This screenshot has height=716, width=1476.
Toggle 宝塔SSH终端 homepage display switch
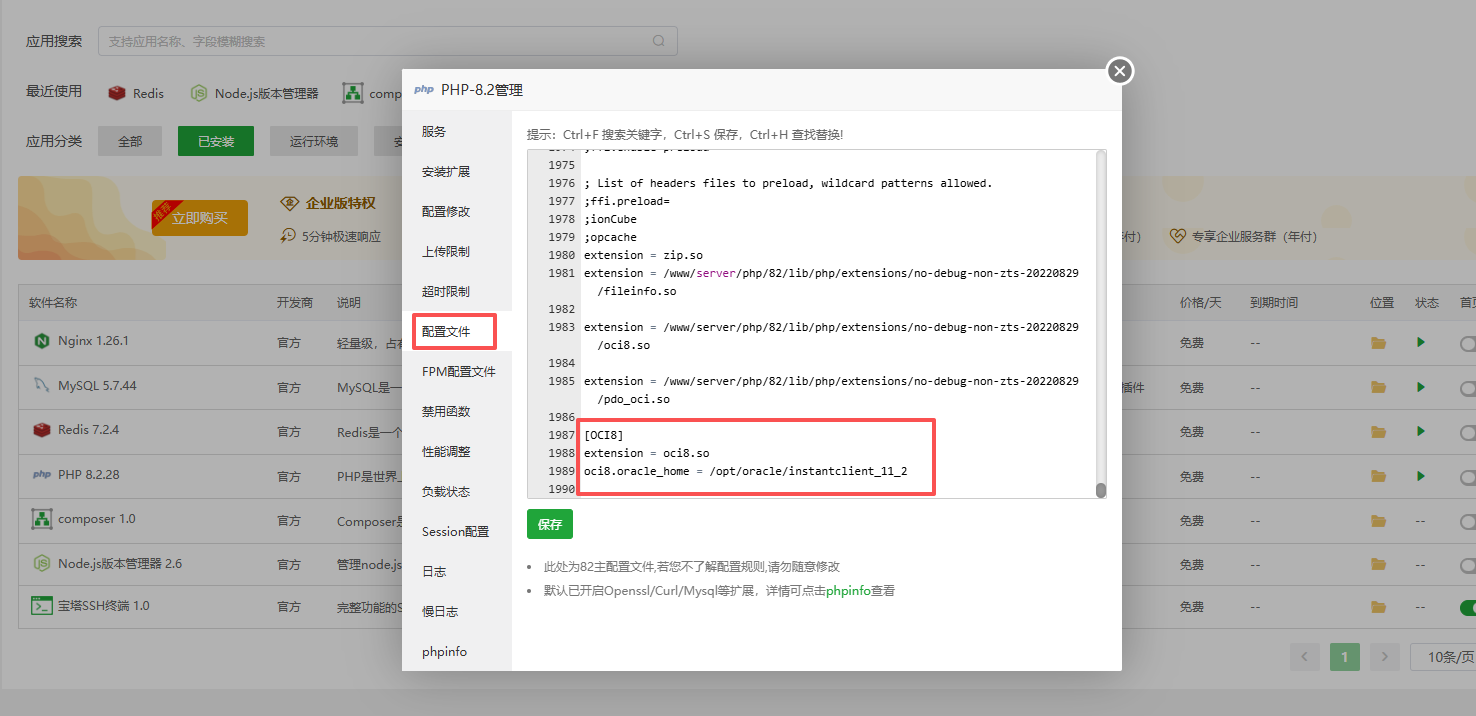point(1468,607)
